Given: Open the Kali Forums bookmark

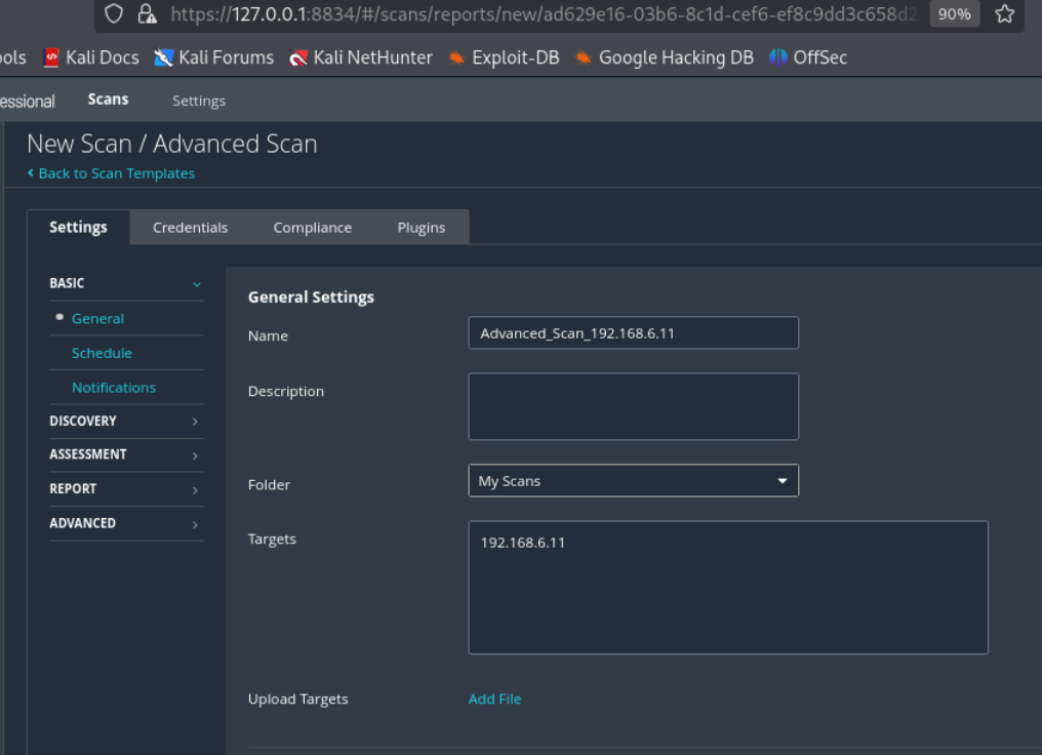Looking at the screenshot, I should 214,58.
